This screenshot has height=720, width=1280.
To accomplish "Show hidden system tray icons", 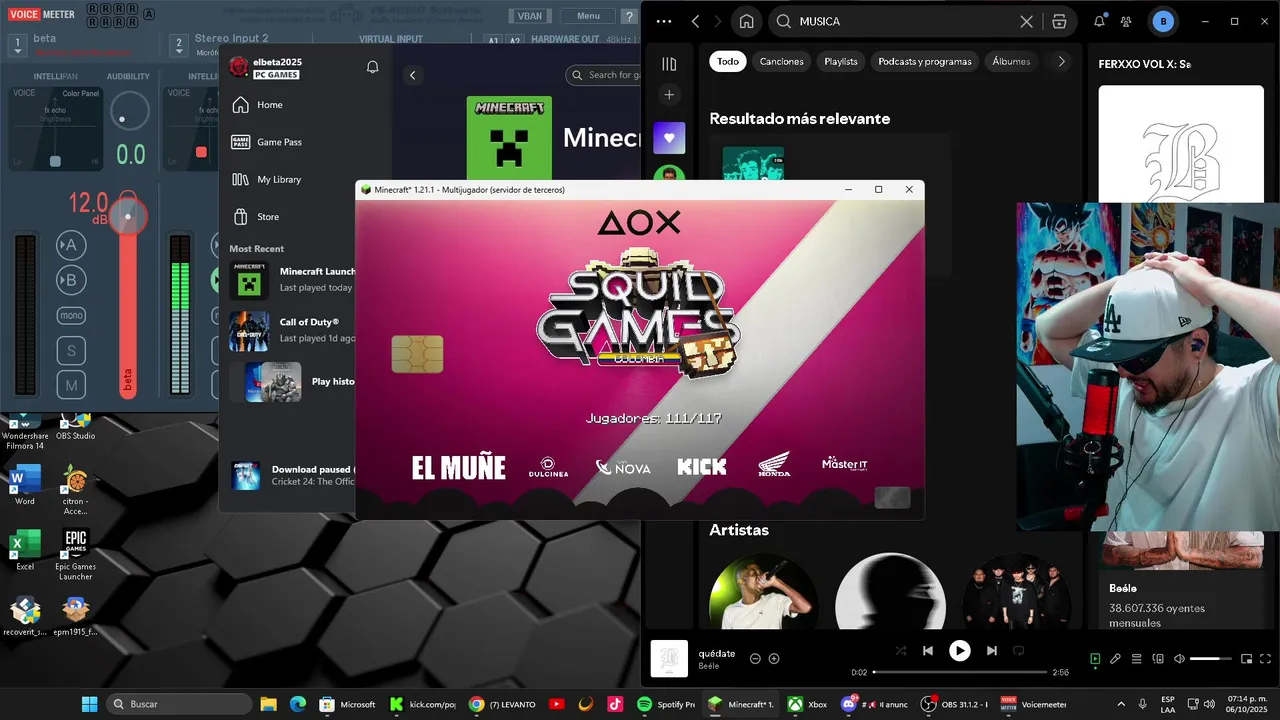I will [x=1120, y=704].
